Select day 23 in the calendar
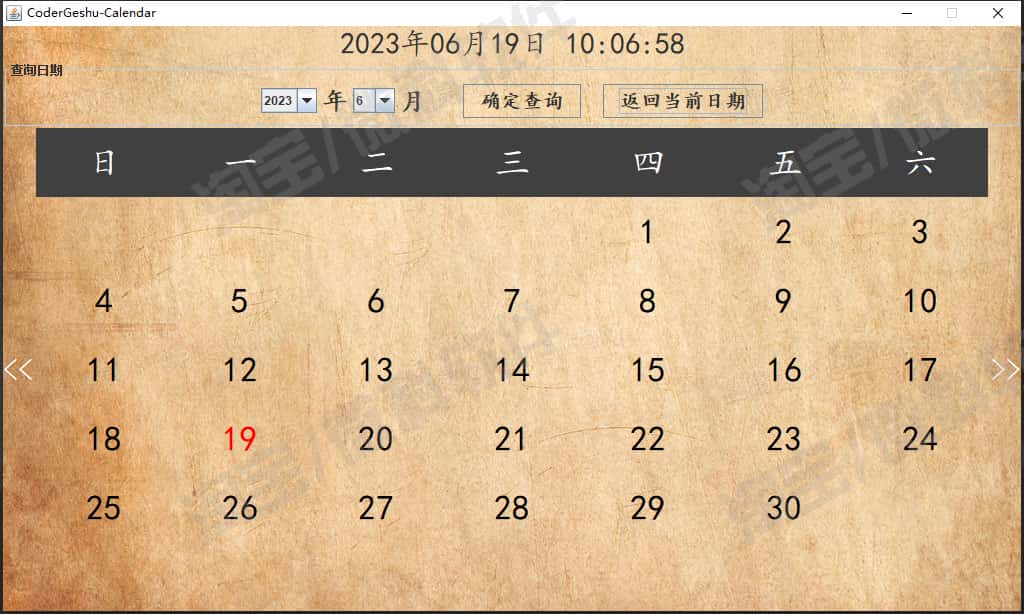The image size is (1024, 614). coord(784,439)
